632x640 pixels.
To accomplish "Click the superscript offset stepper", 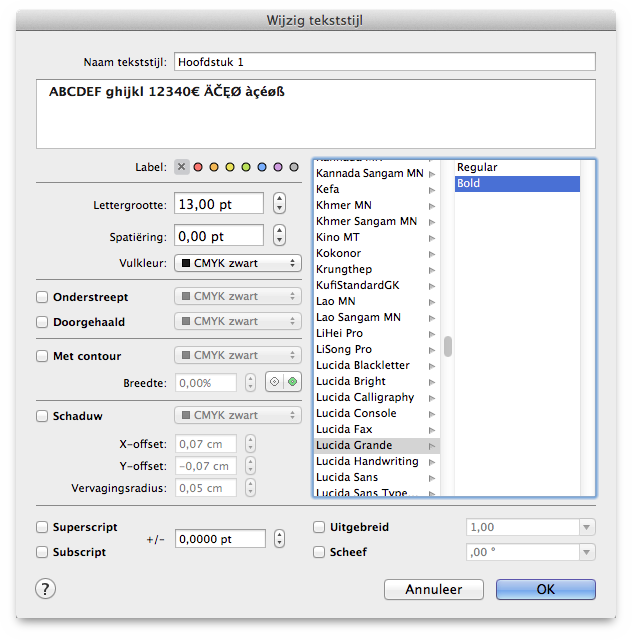I will [279, 539].
